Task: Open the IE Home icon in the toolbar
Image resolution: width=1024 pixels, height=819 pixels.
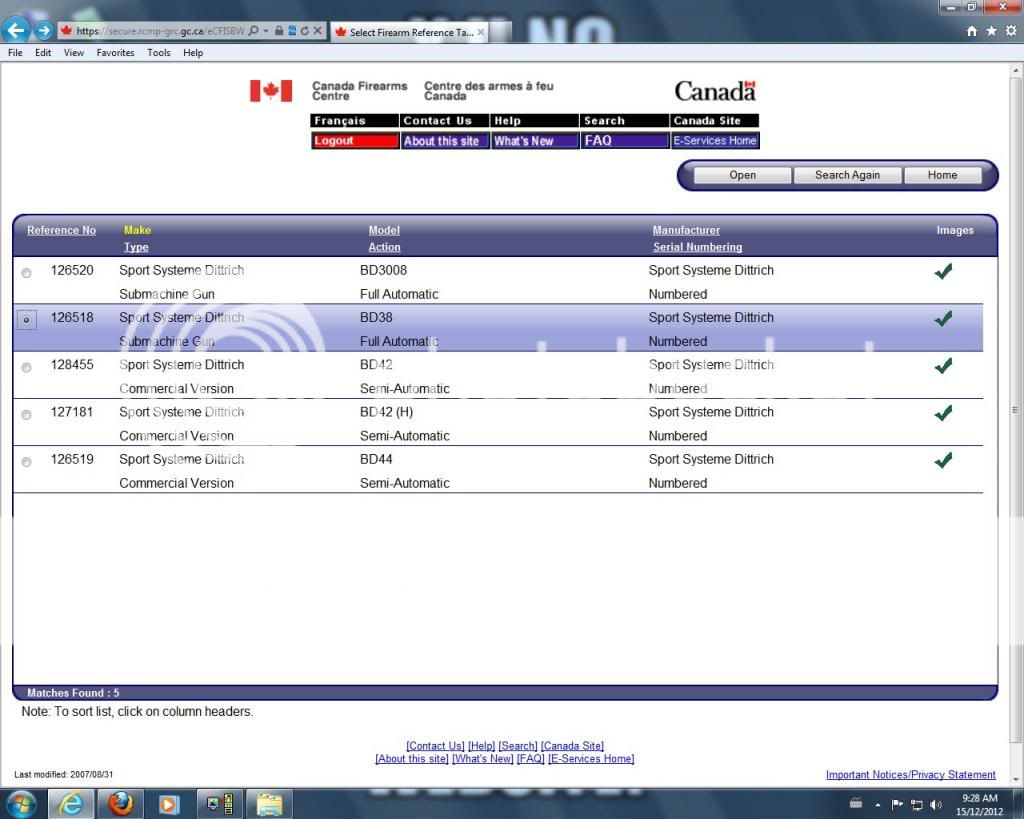Action: [972, 31]
